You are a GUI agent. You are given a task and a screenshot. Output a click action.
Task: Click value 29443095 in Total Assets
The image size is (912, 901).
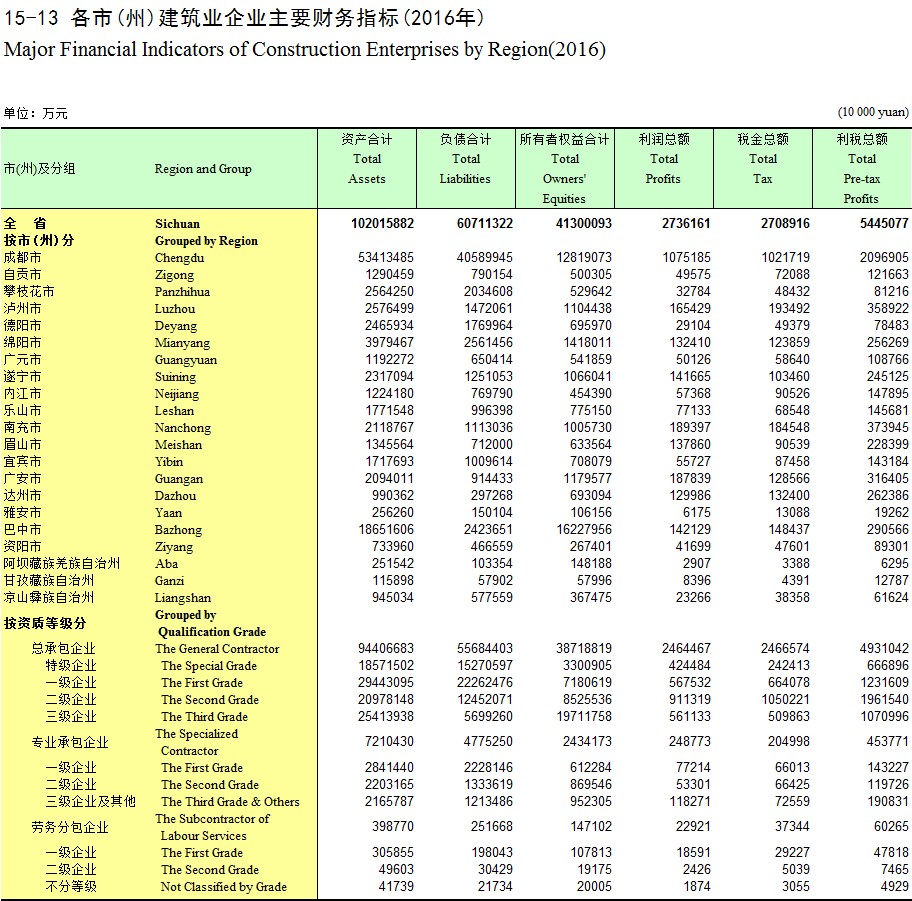pyautogui.click(x=386, y=682)
